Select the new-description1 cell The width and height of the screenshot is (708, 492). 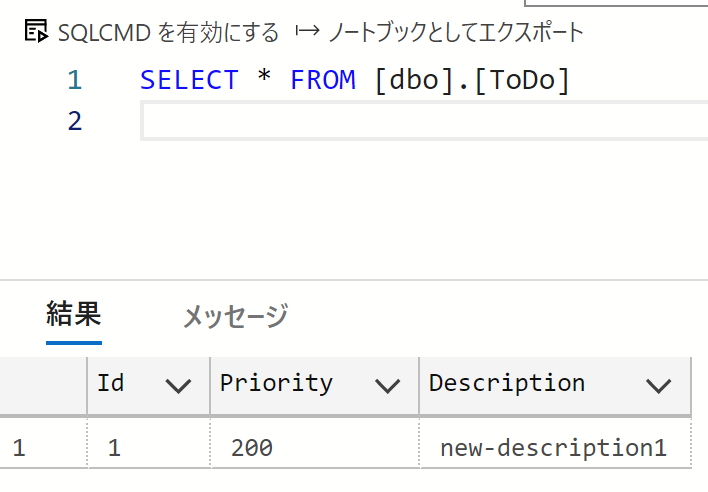coord(555,448)
